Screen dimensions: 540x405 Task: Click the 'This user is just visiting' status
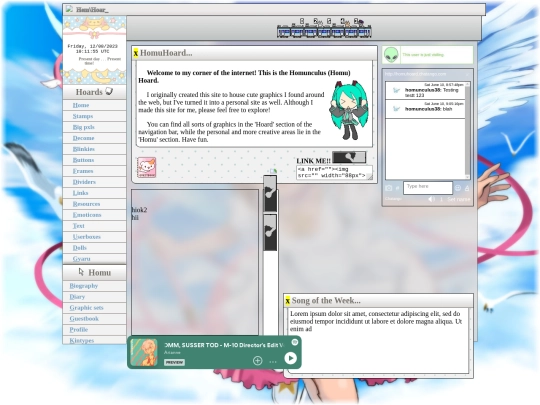(423, 55)
